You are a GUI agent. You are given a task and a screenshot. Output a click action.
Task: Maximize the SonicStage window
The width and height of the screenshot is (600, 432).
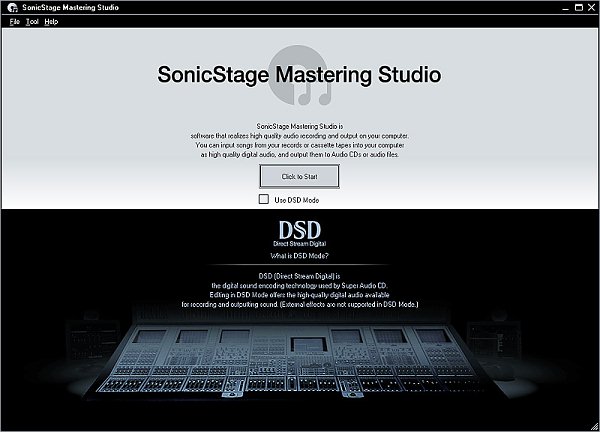click(x=579, y=7)
